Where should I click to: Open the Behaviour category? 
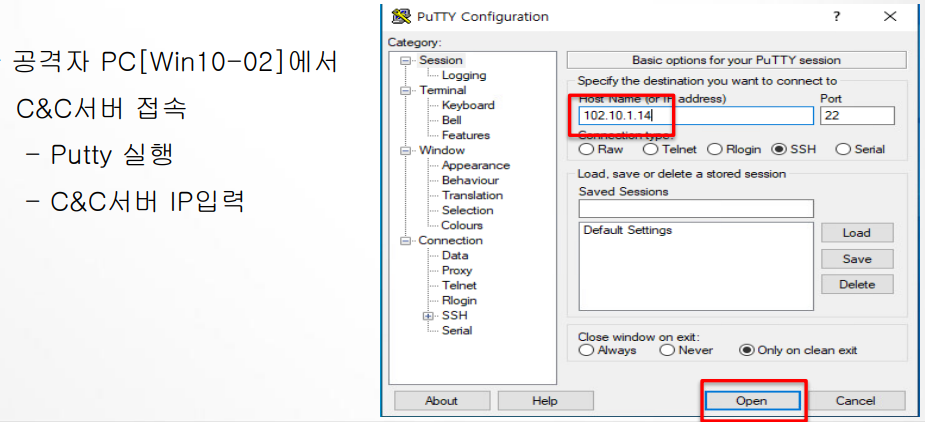point(470,181)
